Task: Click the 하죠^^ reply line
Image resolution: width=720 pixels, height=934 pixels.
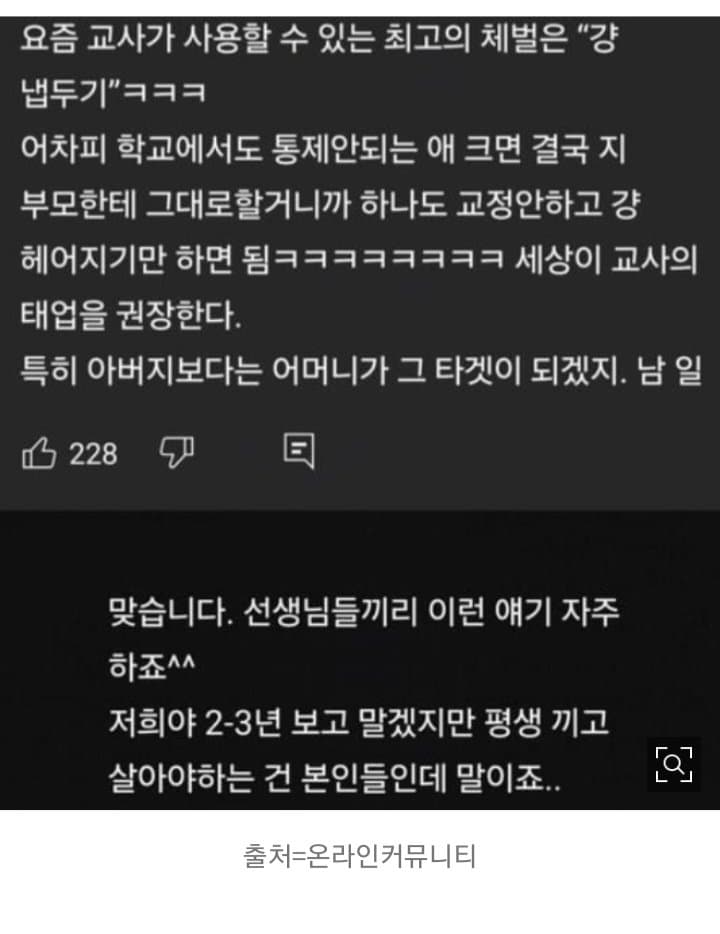Action: [x=152, y=666]
